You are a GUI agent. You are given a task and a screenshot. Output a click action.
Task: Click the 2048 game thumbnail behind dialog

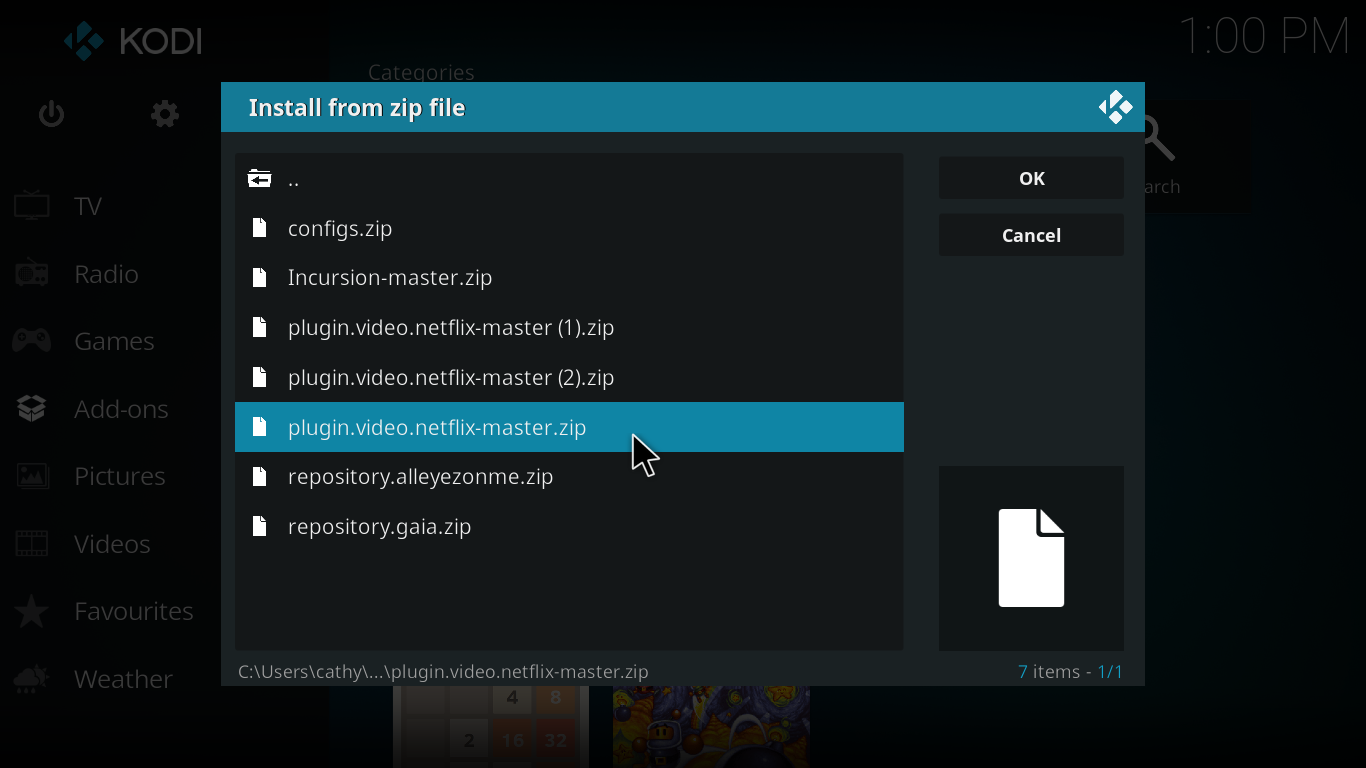(x=491, y=726)
